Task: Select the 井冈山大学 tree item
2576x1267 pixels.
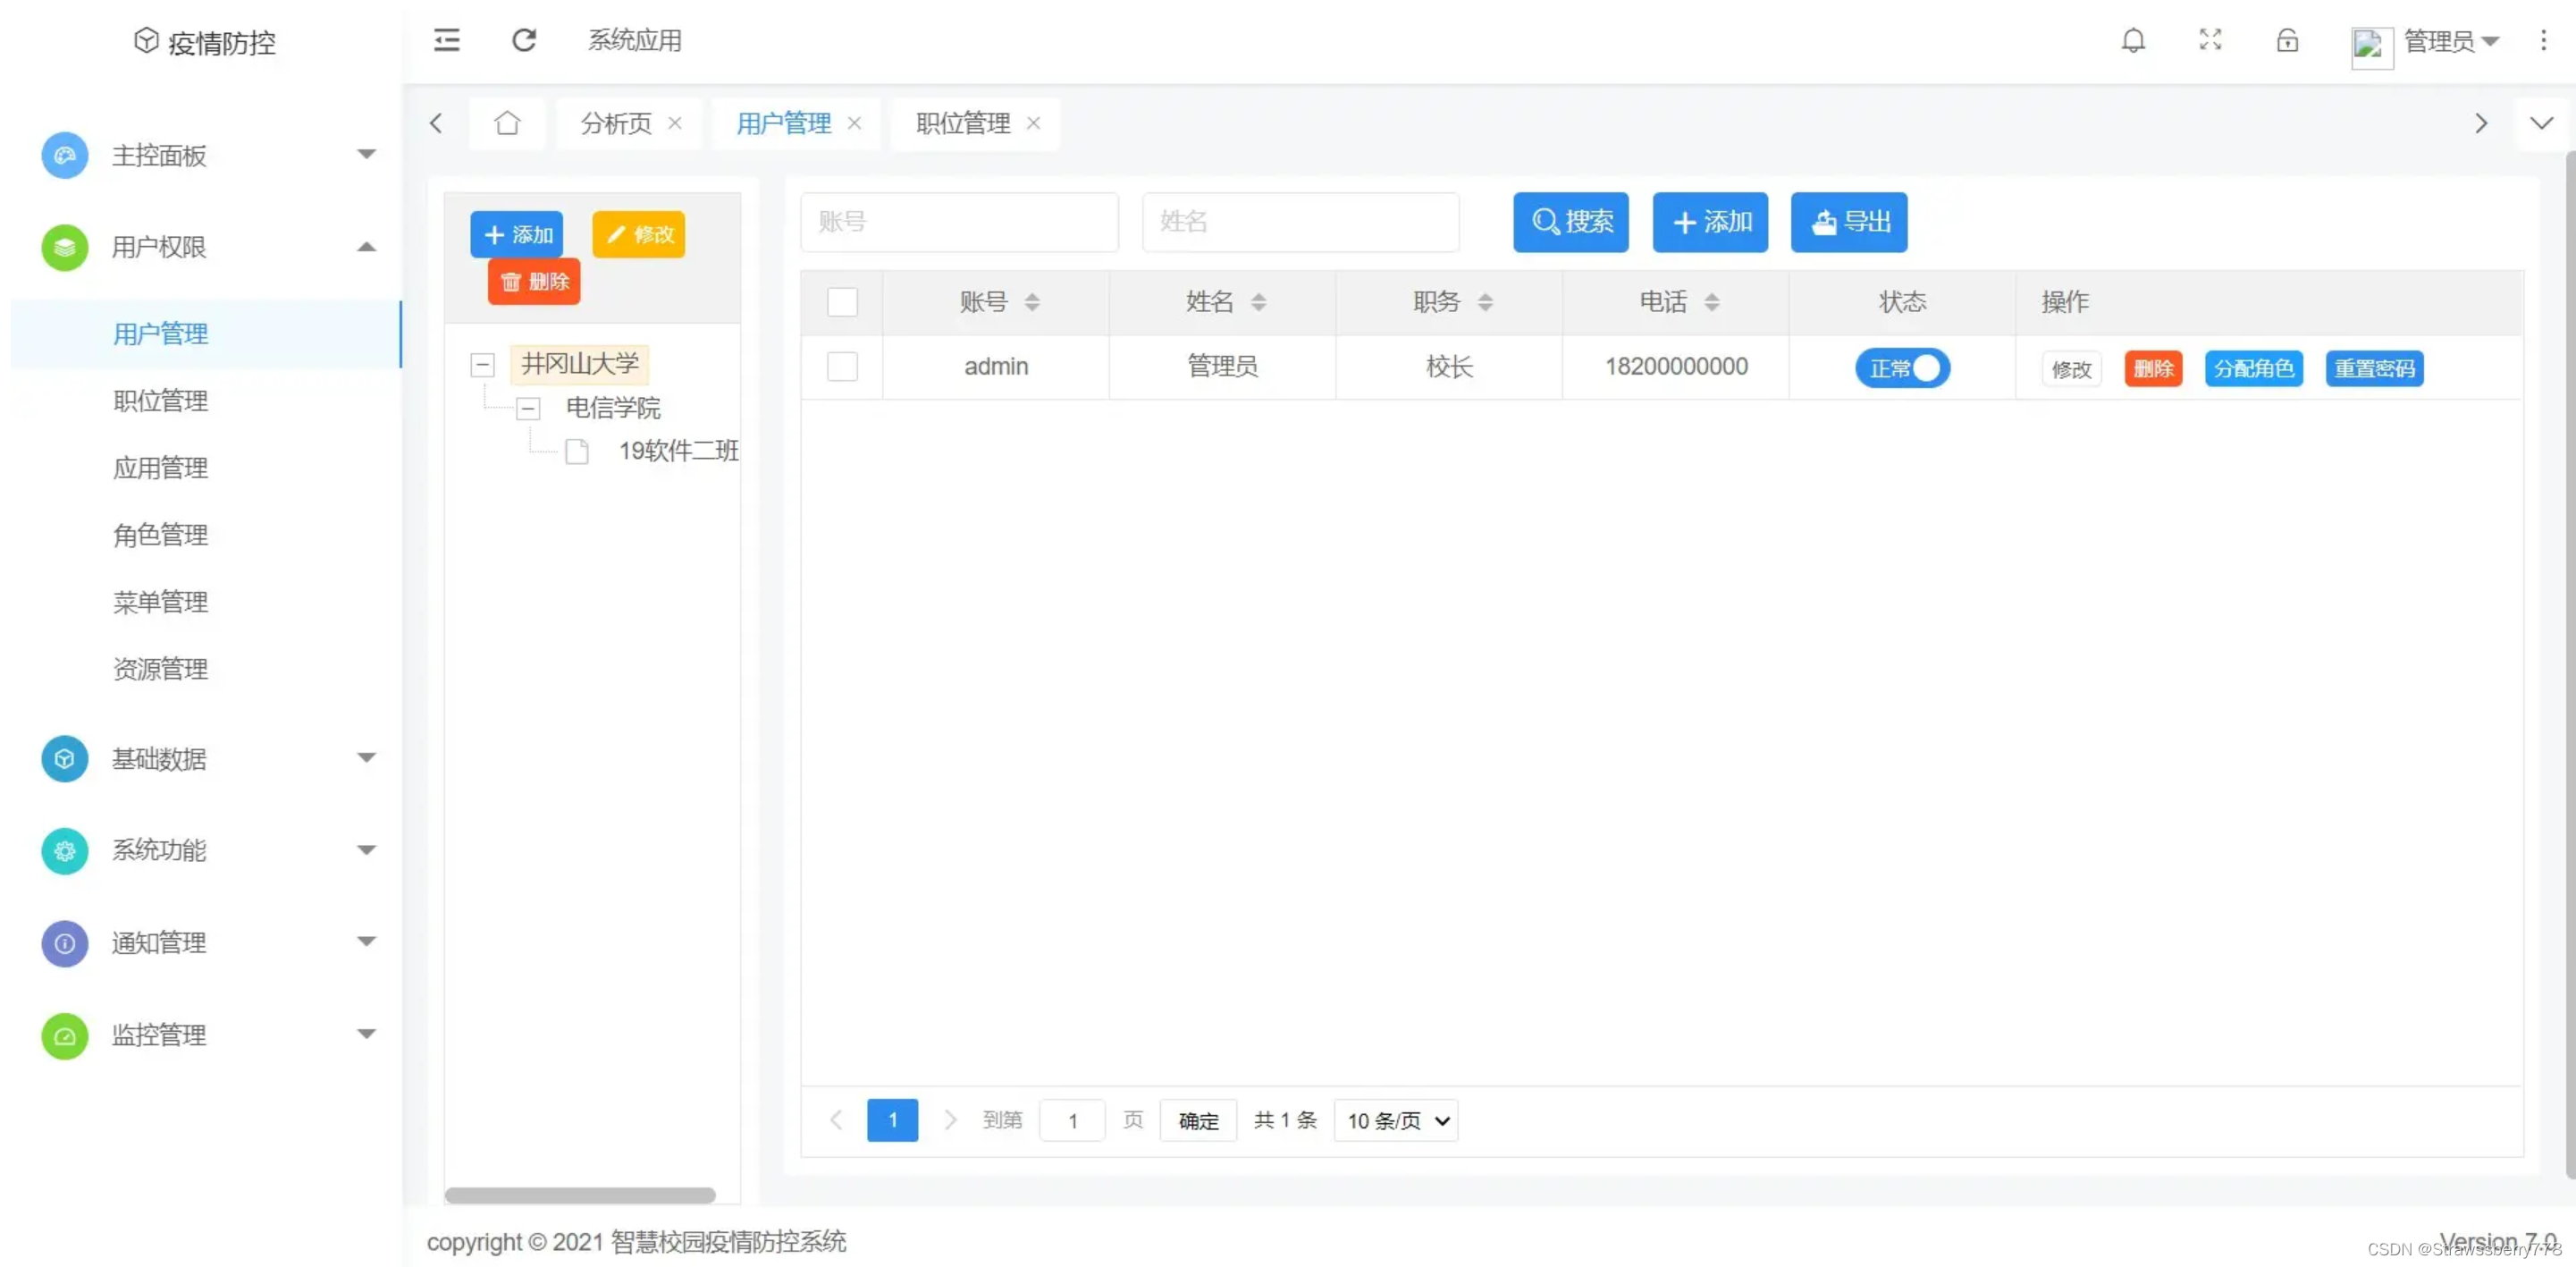Action: [x=579, y=364]
